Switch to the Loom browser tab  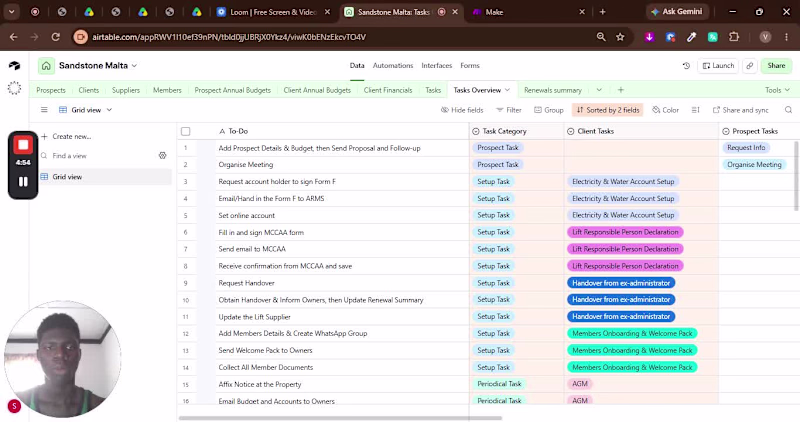(273, 12)
